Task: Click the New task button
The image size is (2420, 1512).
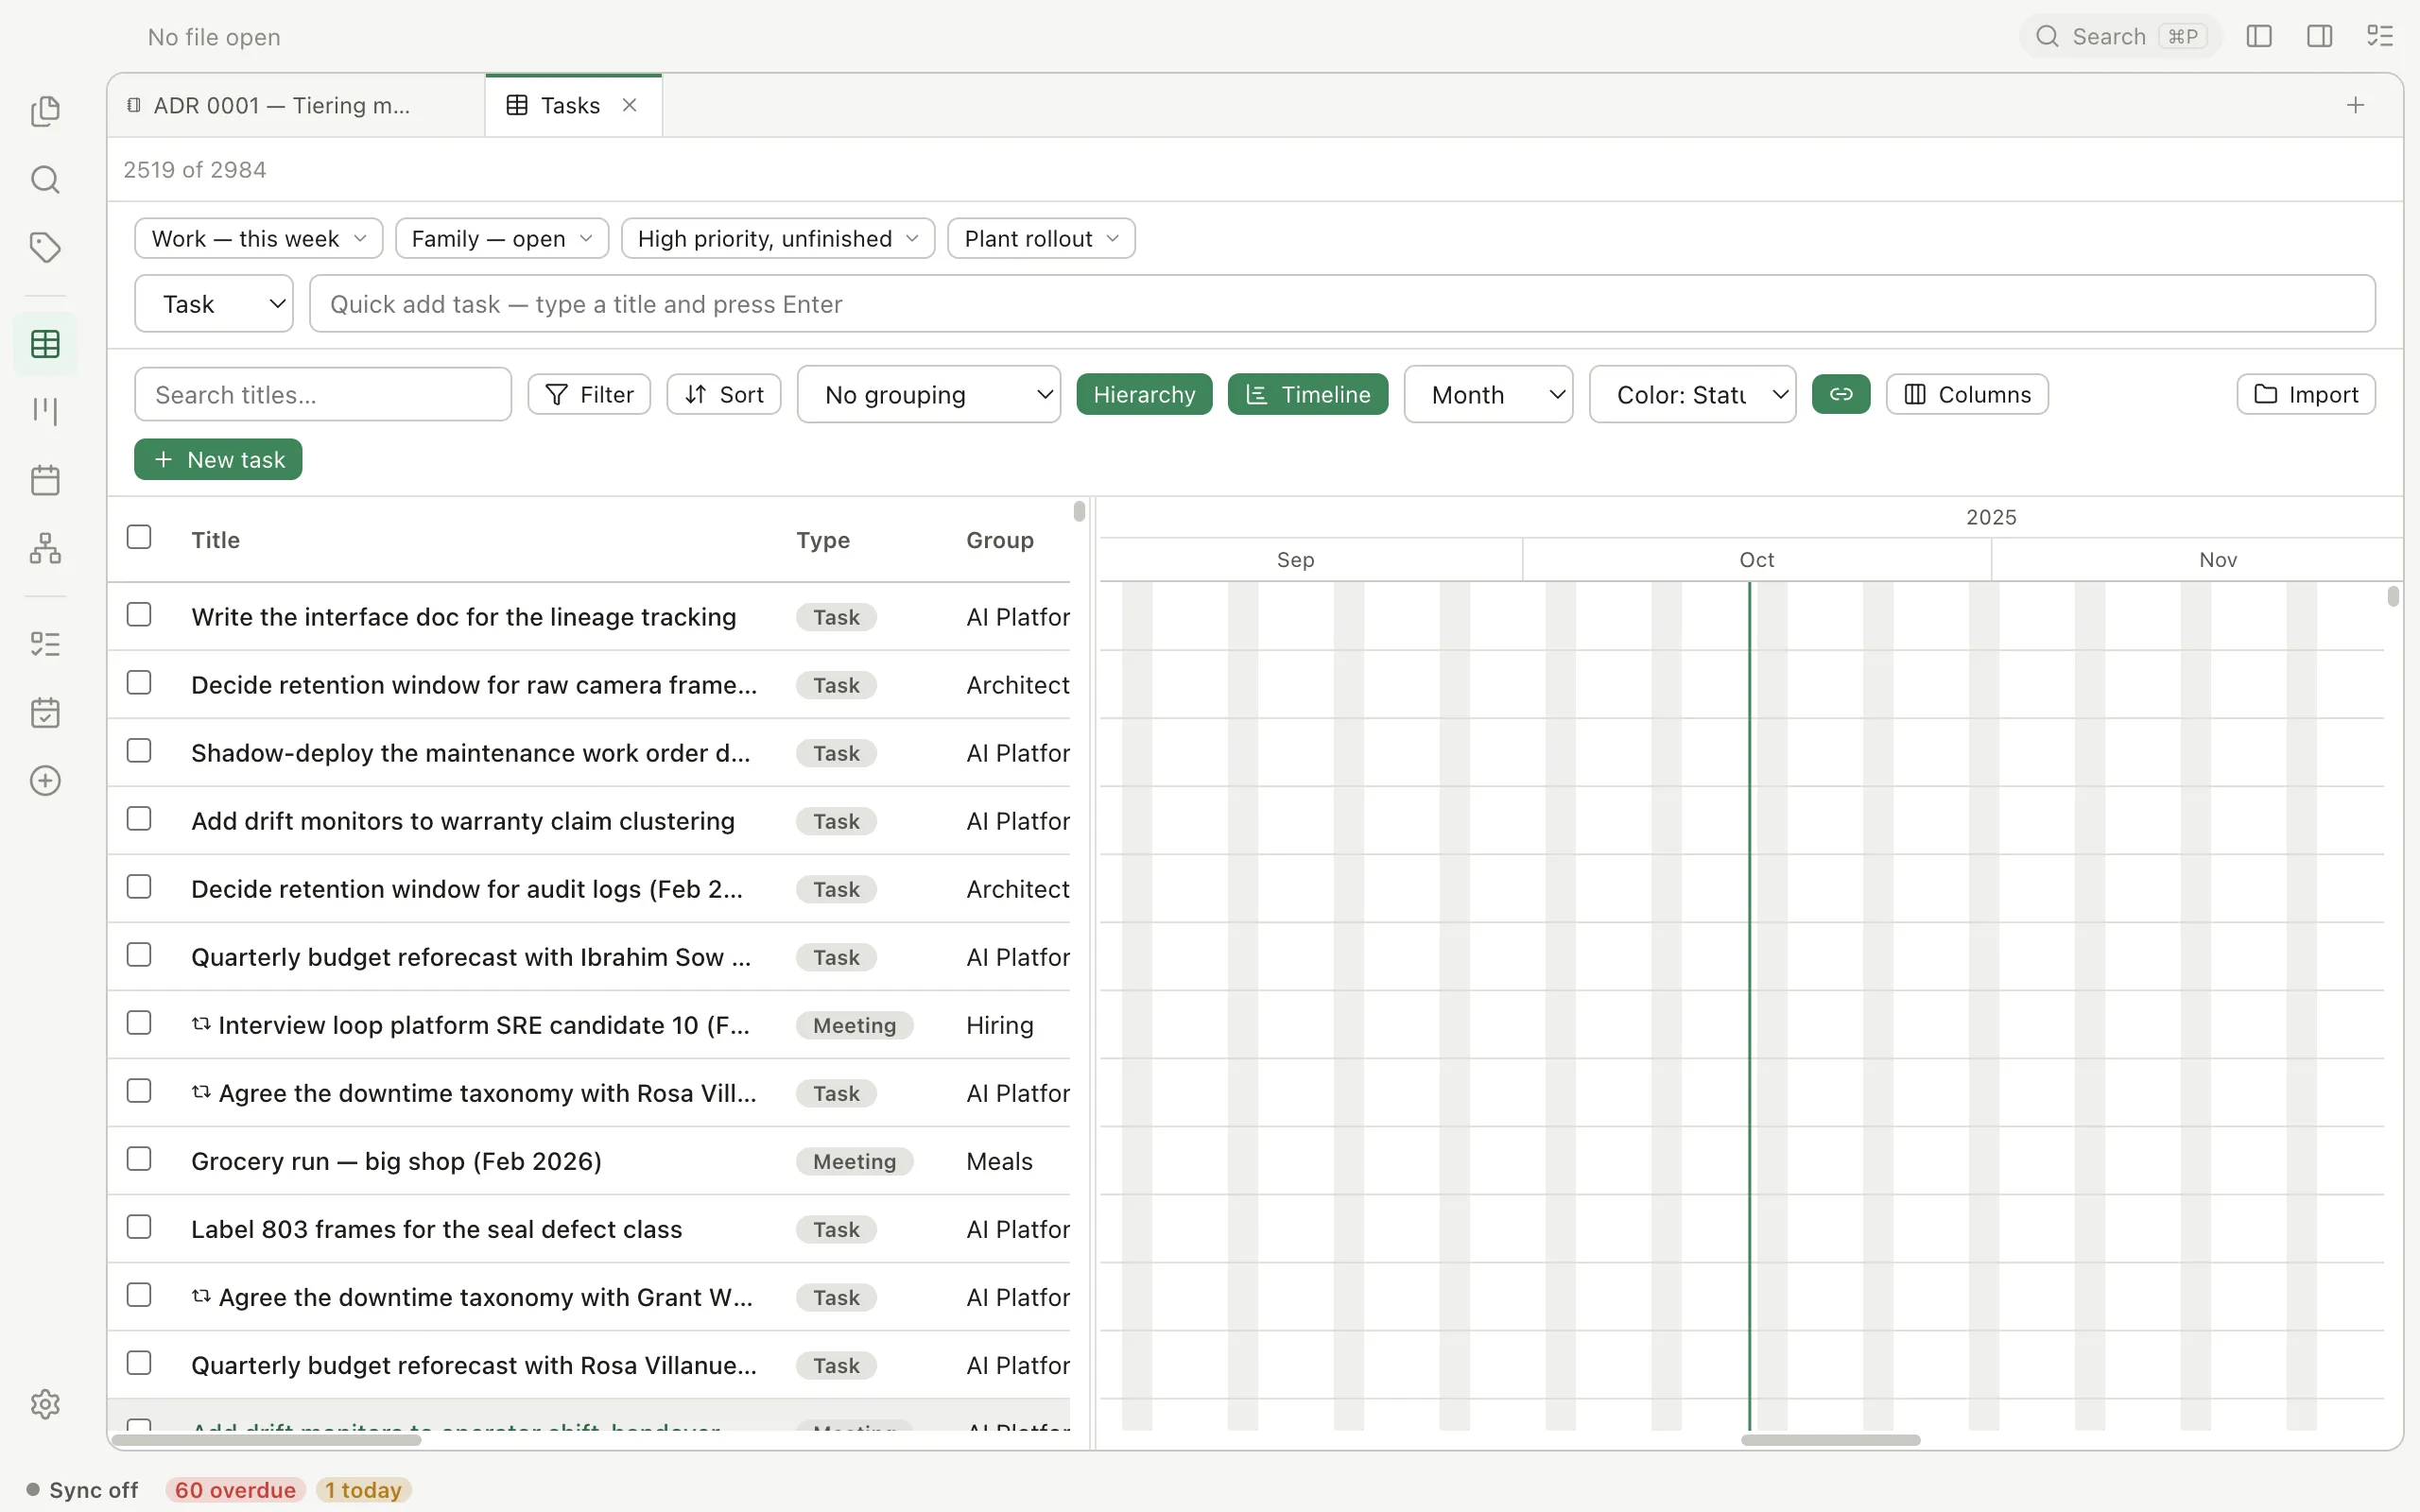Action: 218,459
